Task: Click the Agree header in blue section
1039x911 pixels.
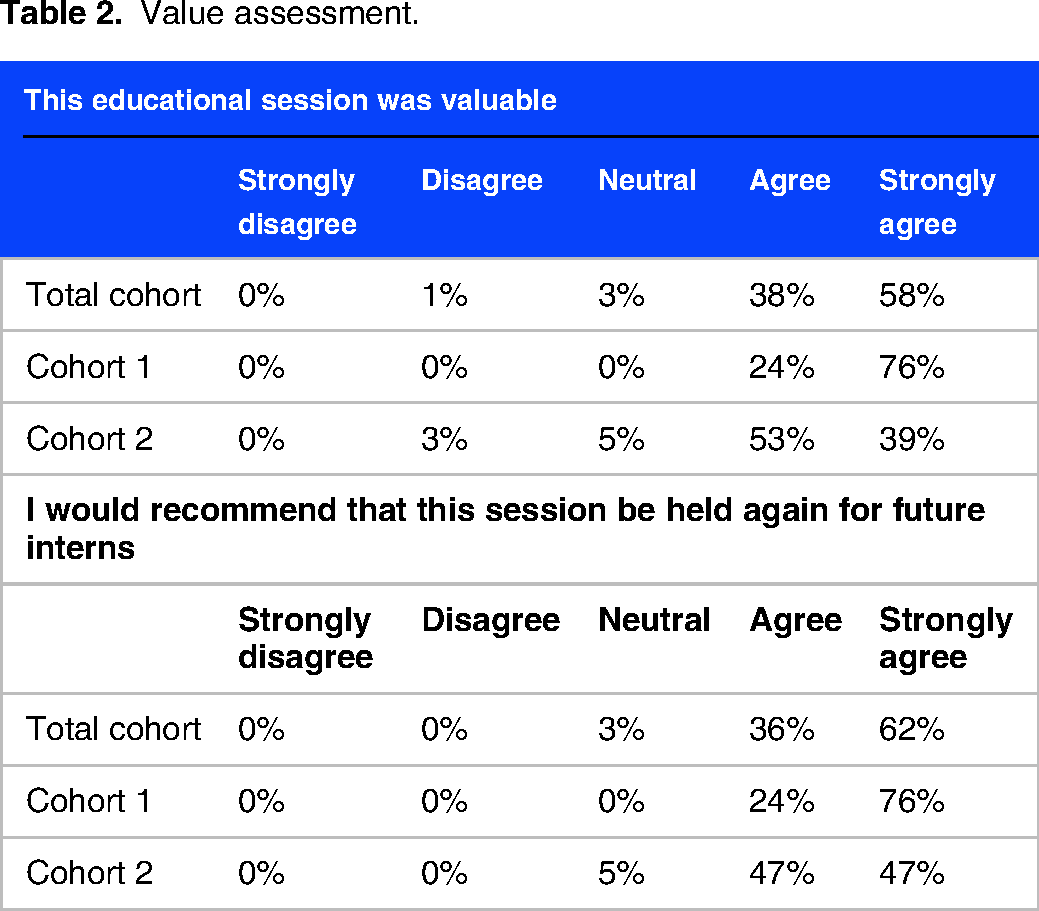Action: [x=790, y=180]
